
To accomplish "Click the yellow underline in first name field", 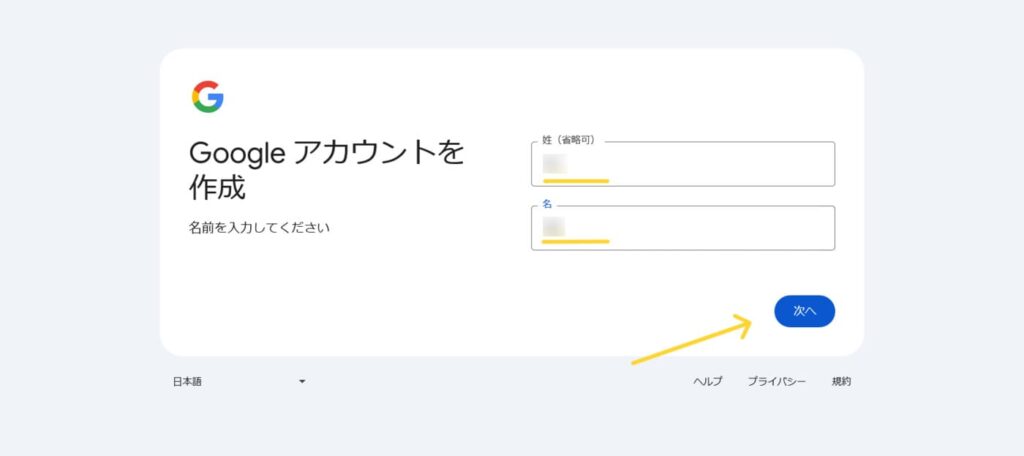I will point(576,242).
